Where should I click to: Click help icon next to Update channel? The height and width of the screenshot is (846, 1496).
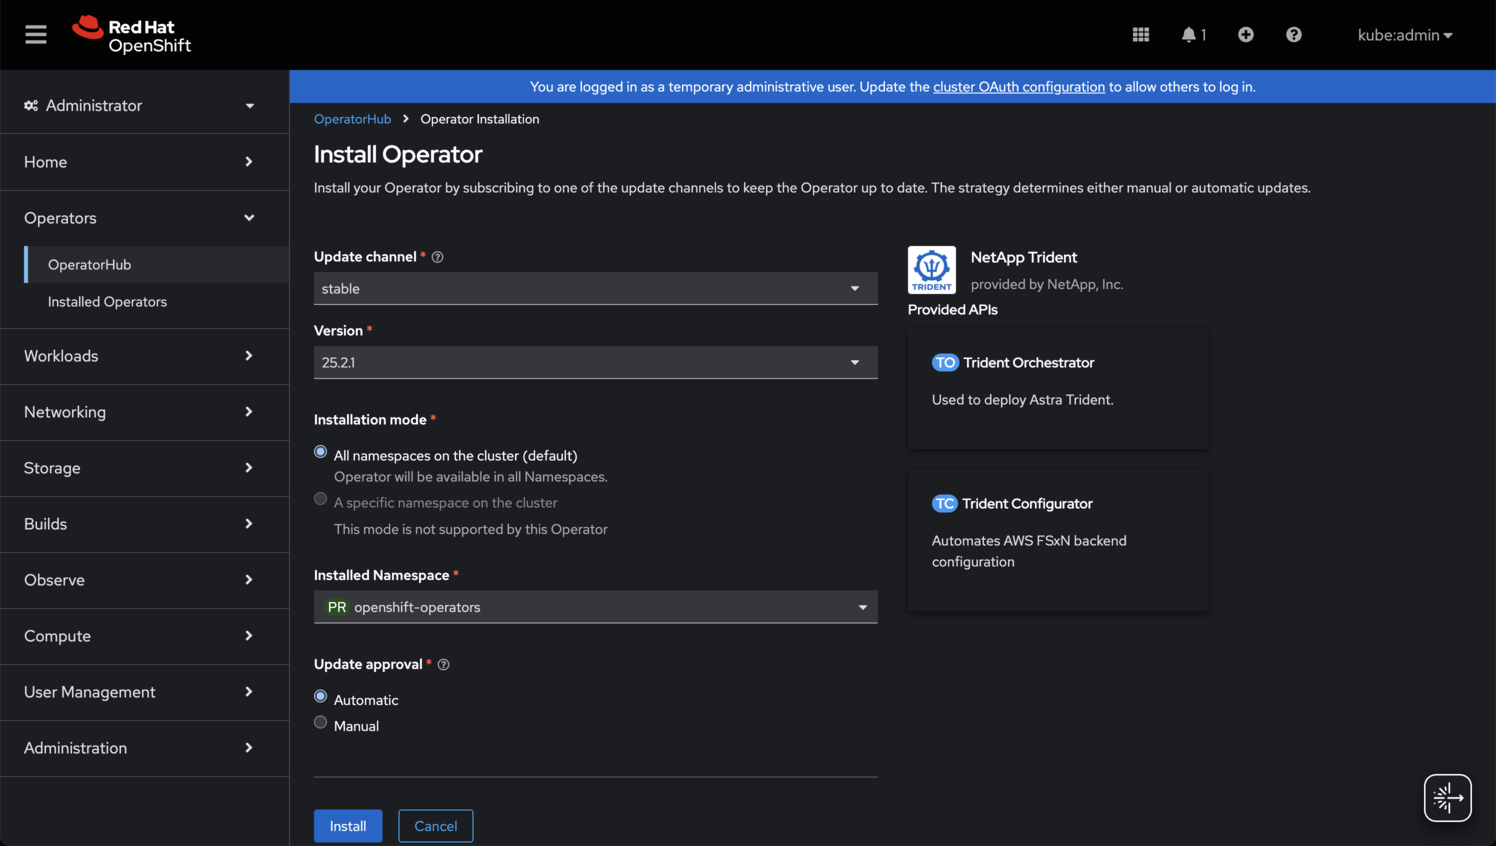pyautogui.click(x=437, y=257)
